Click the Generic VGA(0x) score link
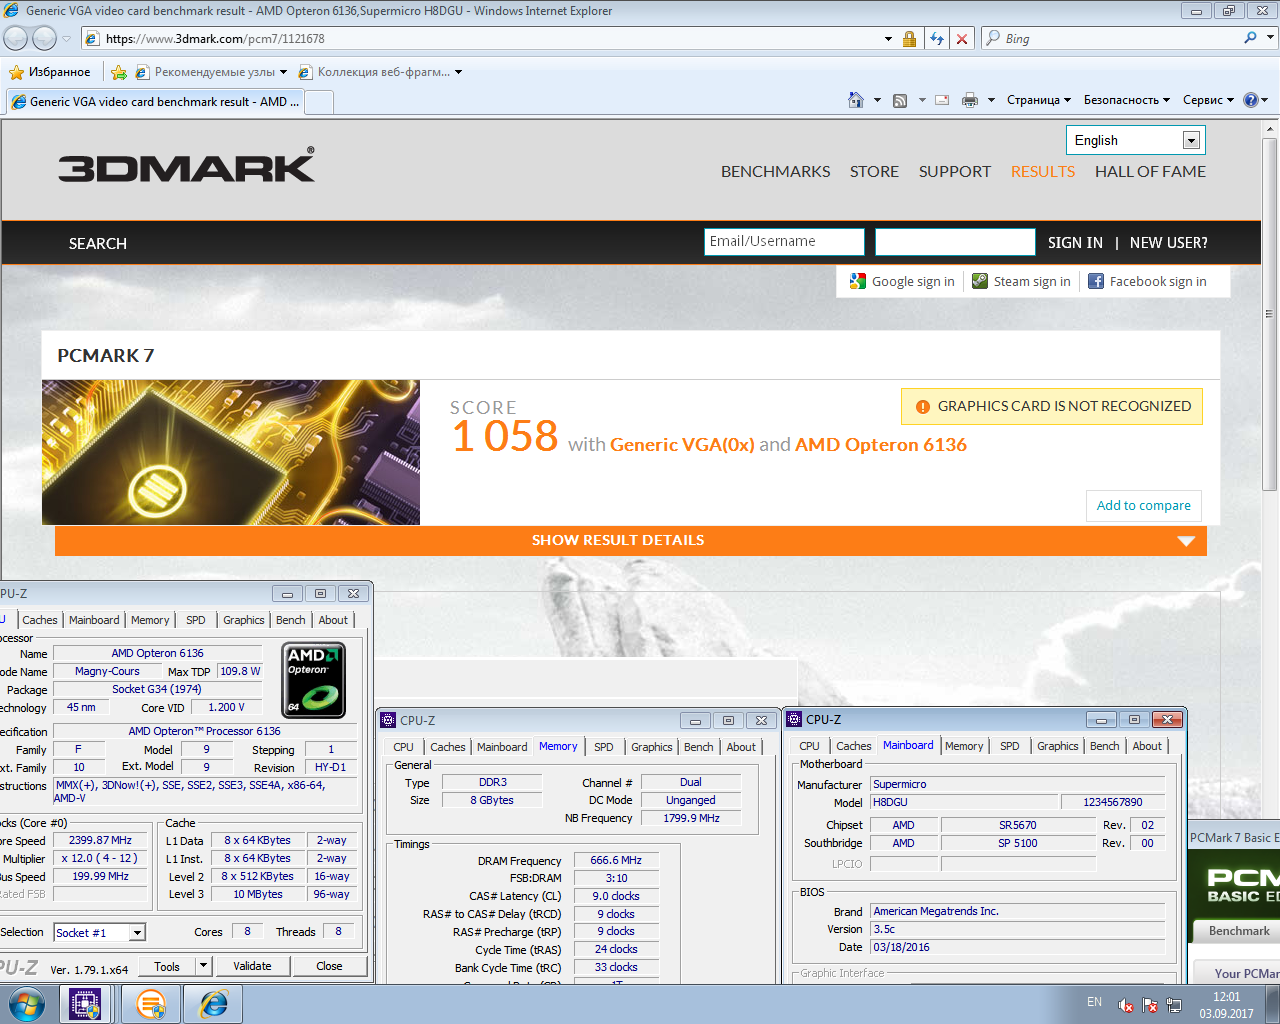1280x1024 pixels. click(682, 444)
